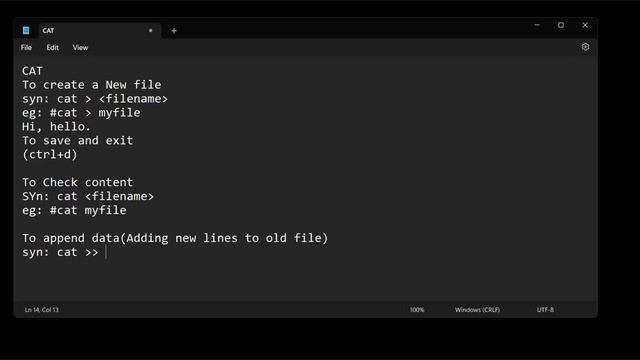This screenshot has height=360, width=640.
Task: Open the Edit menu
Action: tap(52, 47)
